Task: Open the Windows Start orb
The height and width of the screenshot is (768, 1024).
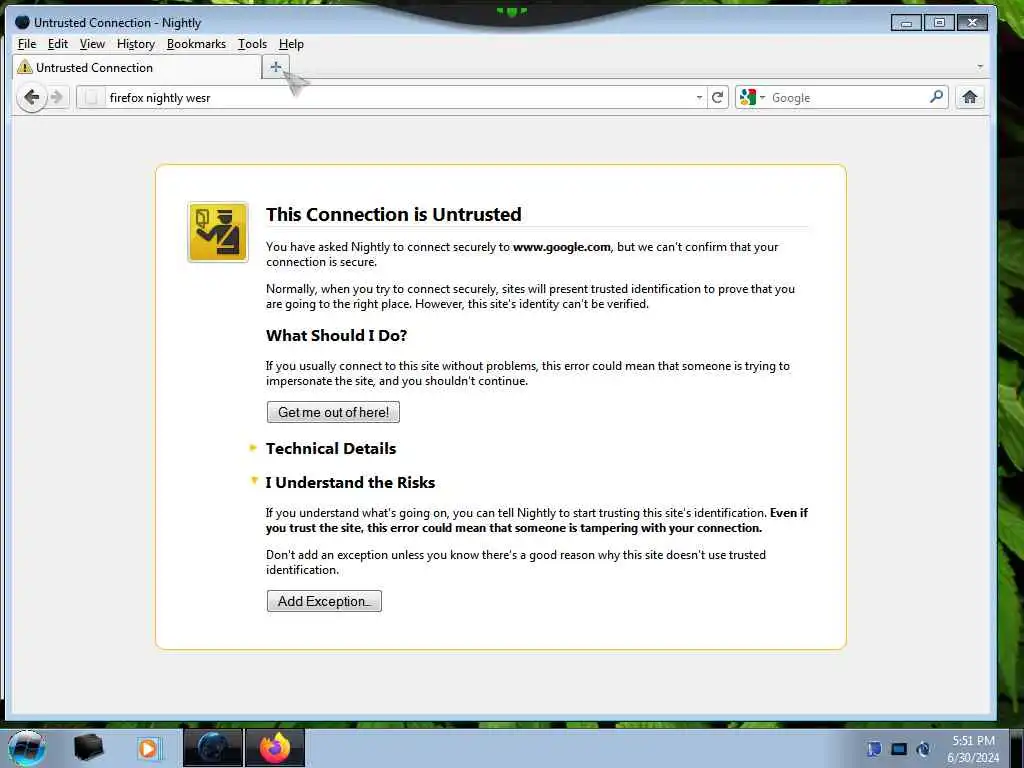Action: [x=27, y=748]
